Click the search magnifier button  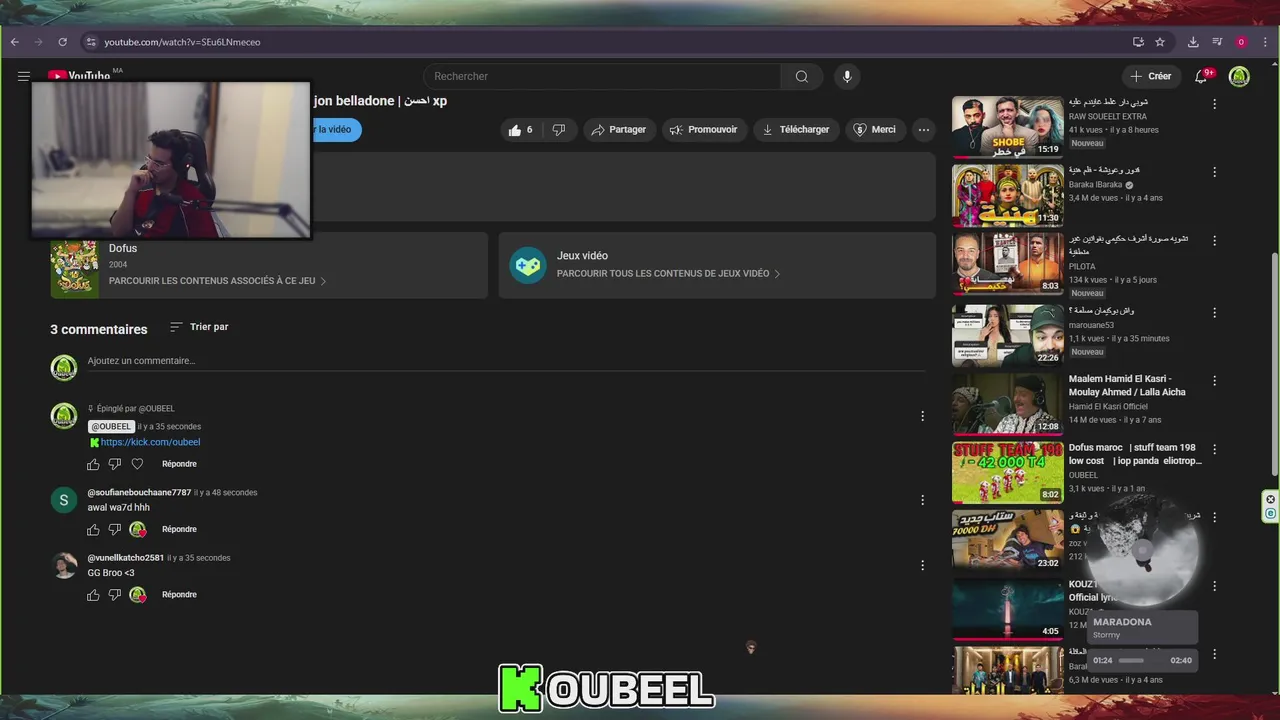801,76
